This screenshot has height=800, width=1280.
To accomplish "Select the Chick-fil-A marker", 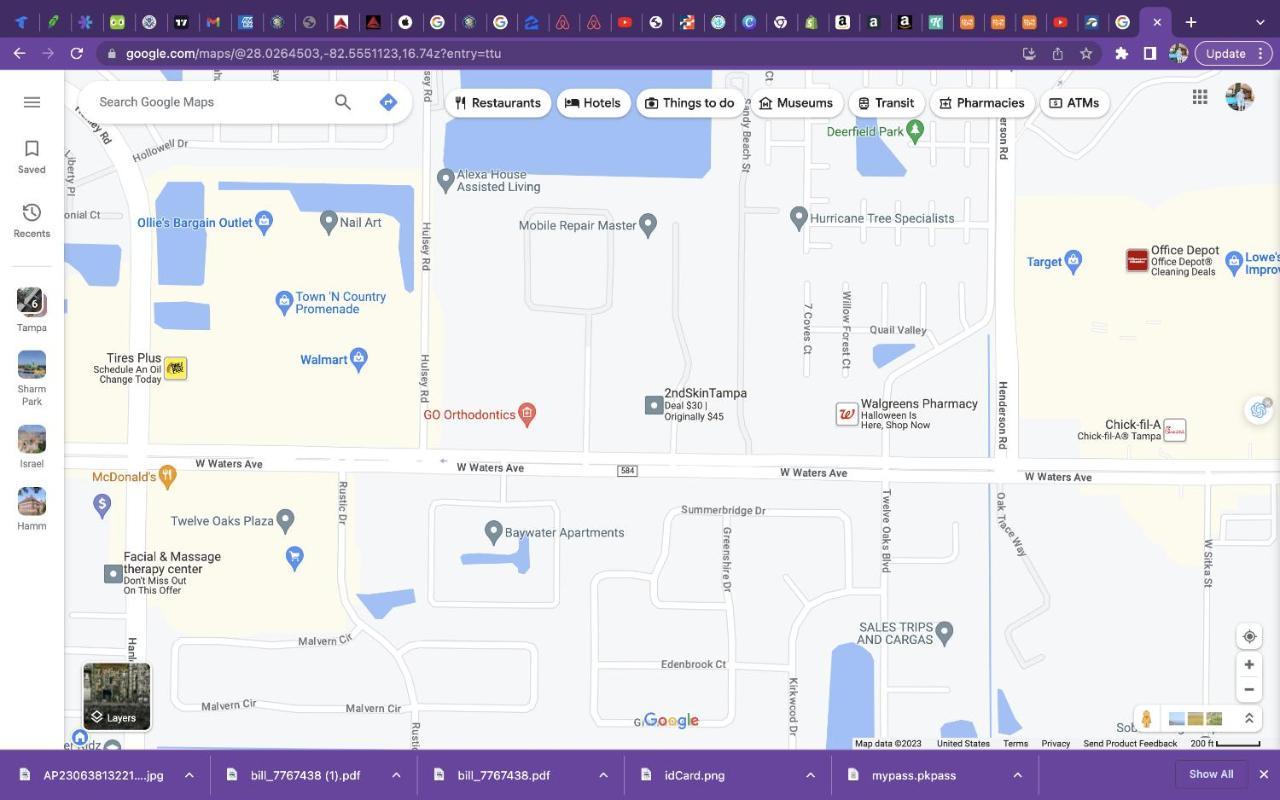I will click(x=1175, y=431).
